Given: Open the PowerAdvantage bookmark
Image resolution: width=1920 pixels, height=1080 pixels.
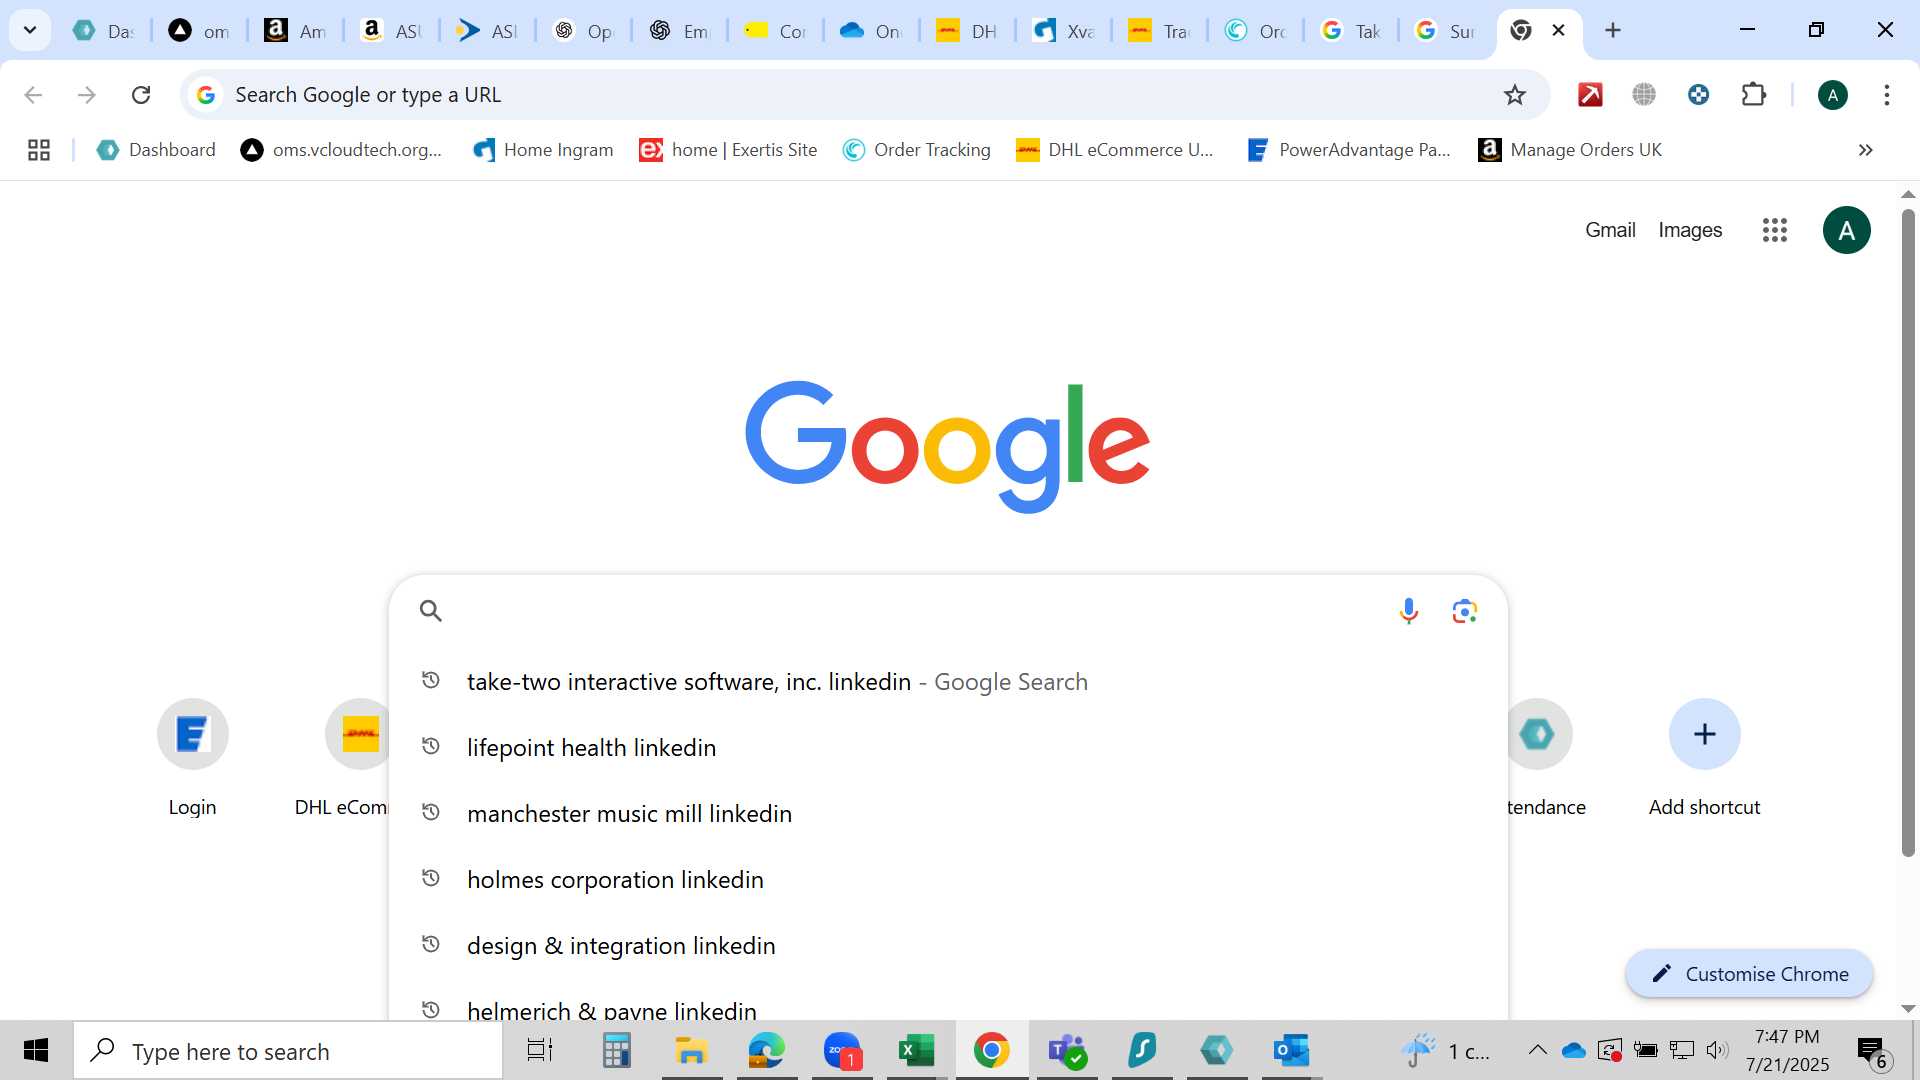Looking at the screenshot, I should (1348, 150).
